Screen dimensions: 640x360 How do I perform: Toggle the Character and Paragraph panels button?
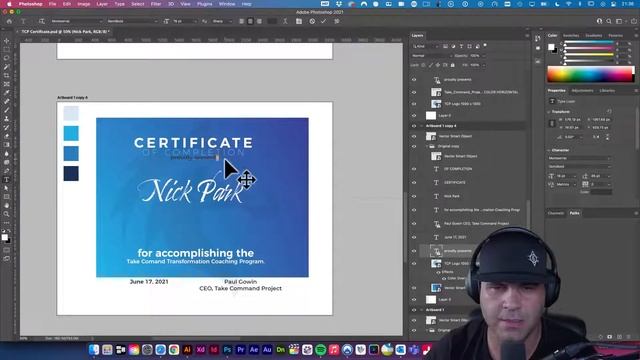coord(299,21)
